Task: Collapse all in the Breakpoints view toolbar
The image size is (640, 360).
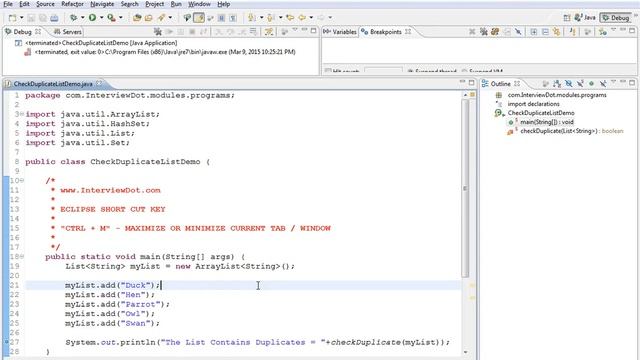Action: click(x=545, y=31)
